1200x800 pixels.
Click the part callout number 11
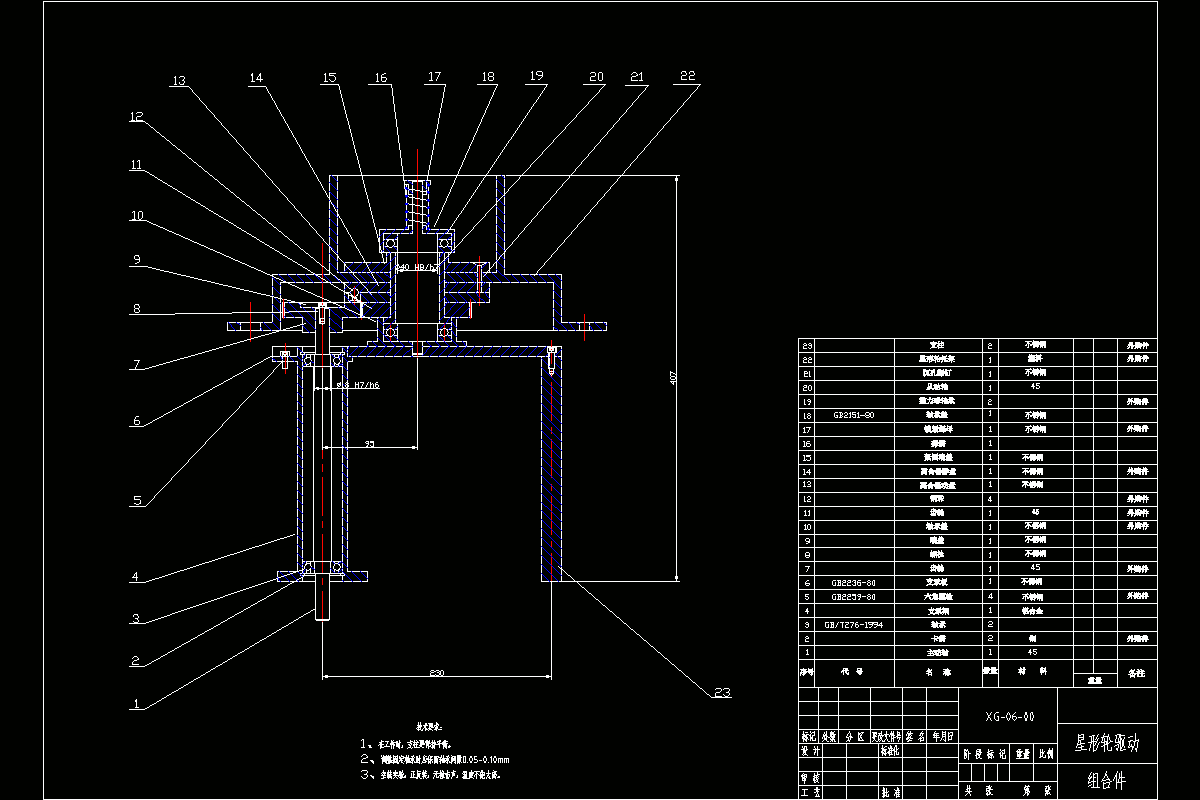point(136,165)
